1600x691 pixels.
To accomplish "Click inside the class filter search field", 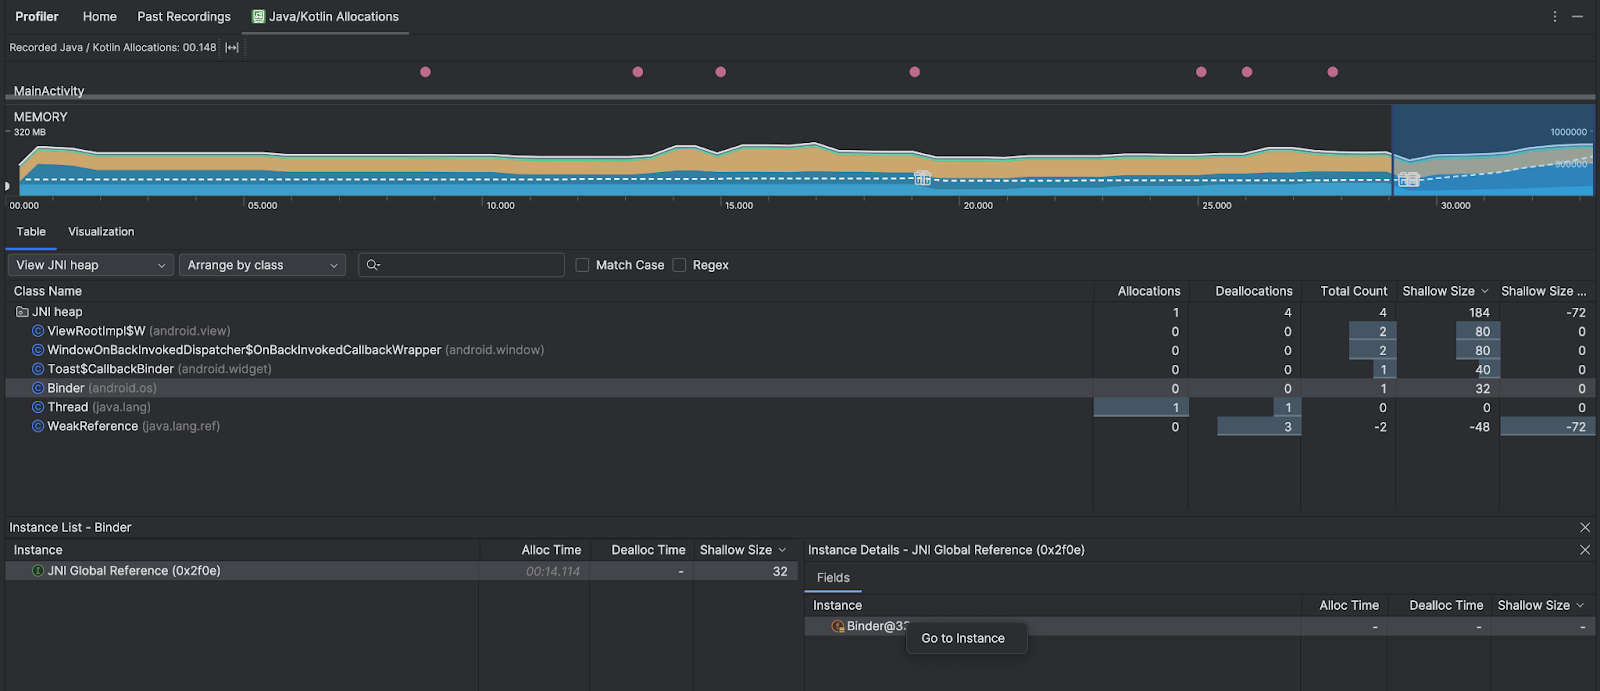I will tap(470, 265).
